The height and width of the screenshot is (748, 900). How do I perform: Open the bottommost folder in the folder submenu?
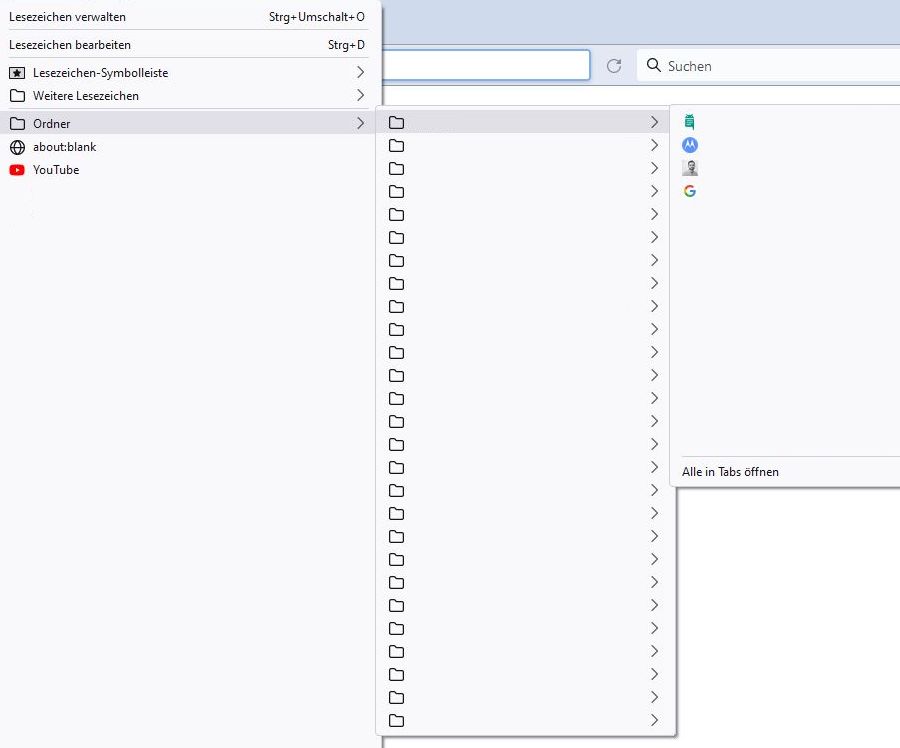pyautogui.click(x=525, y=720)
